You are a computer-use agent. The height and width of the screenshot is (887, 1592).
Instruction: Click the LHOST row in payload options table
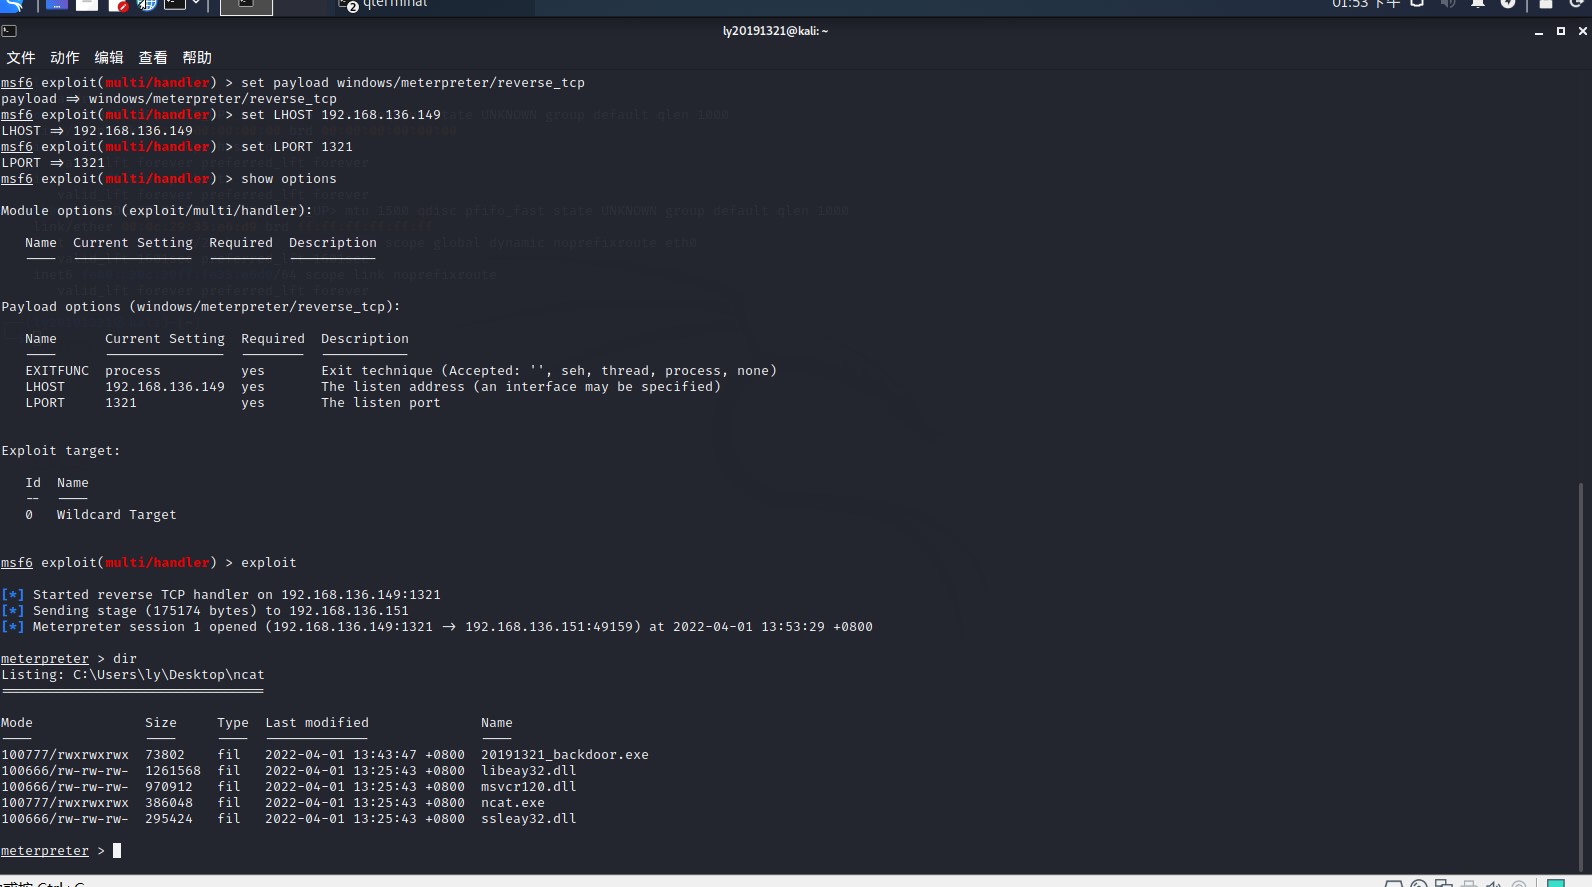[x=373, y=387]
